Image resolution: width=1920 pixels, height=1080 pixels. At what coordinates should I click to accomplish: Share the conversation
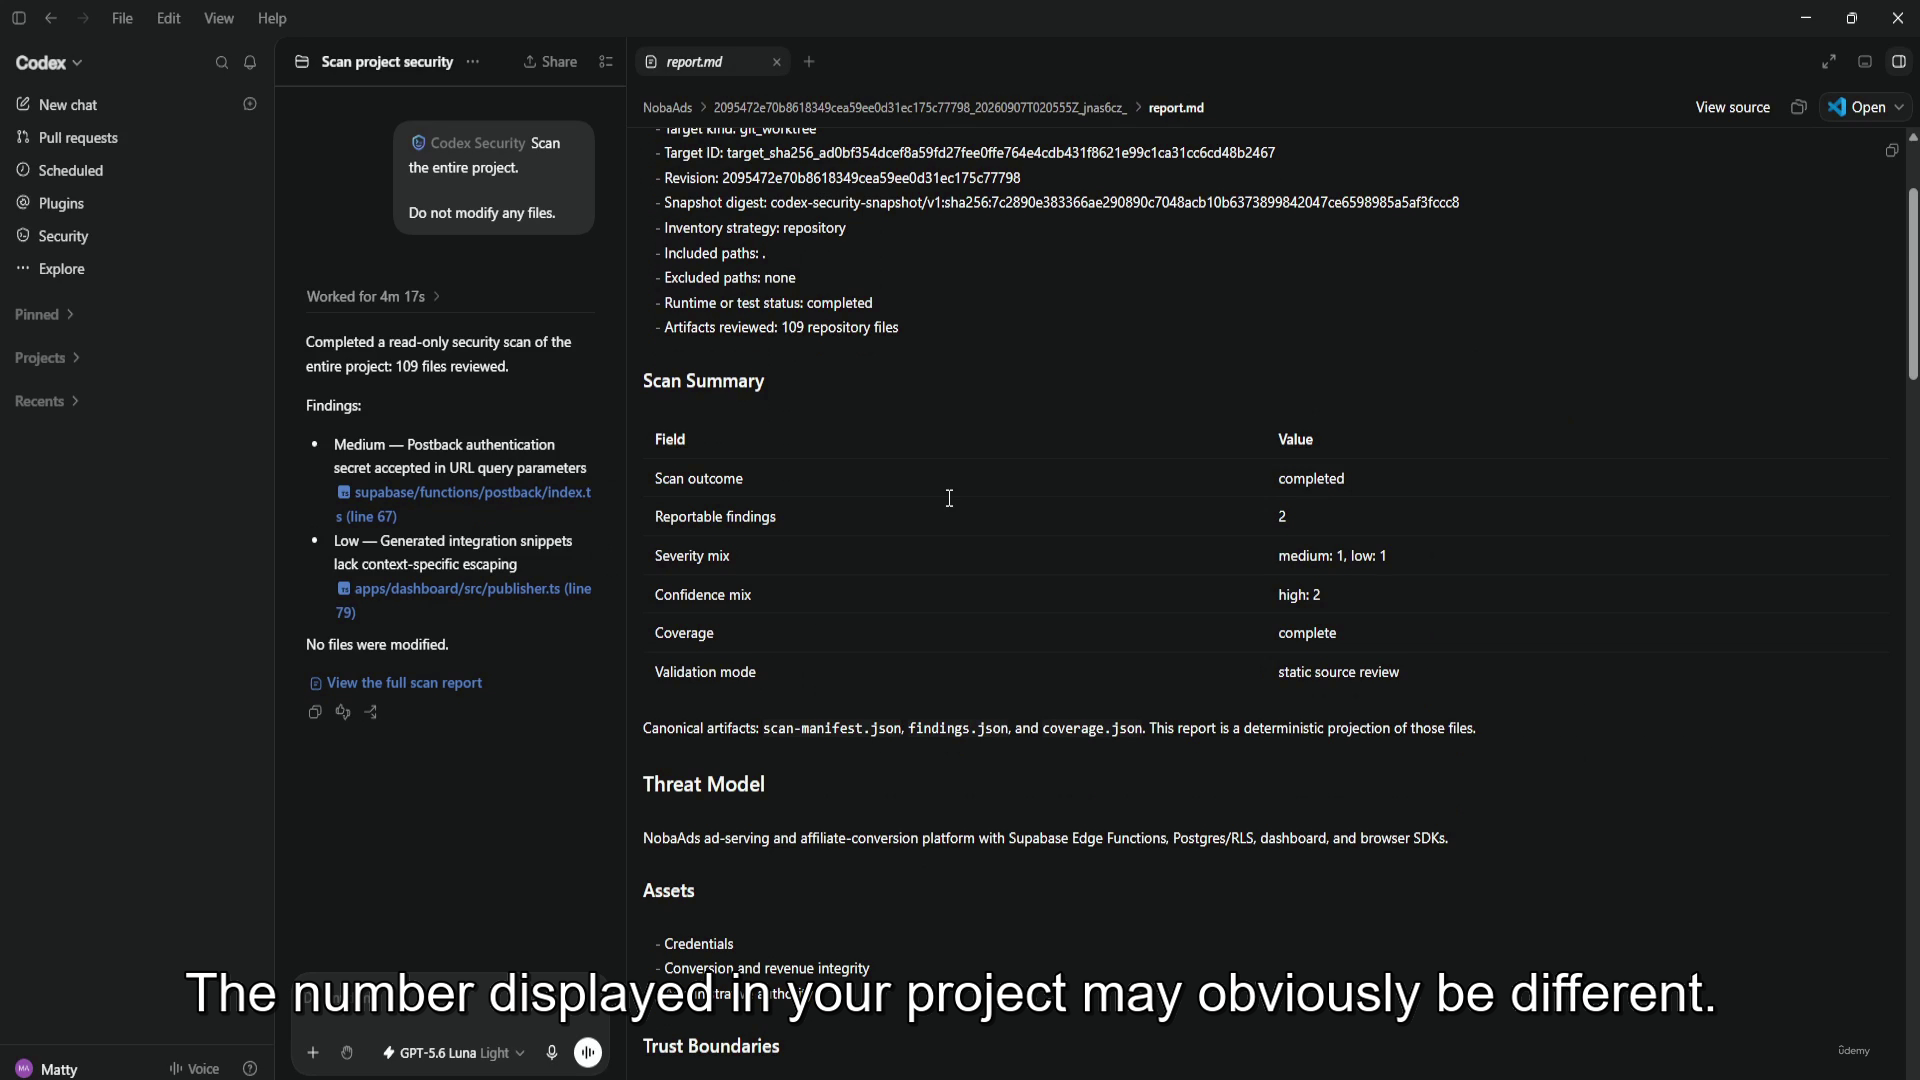pyautogui.click(x=550, y=62)
